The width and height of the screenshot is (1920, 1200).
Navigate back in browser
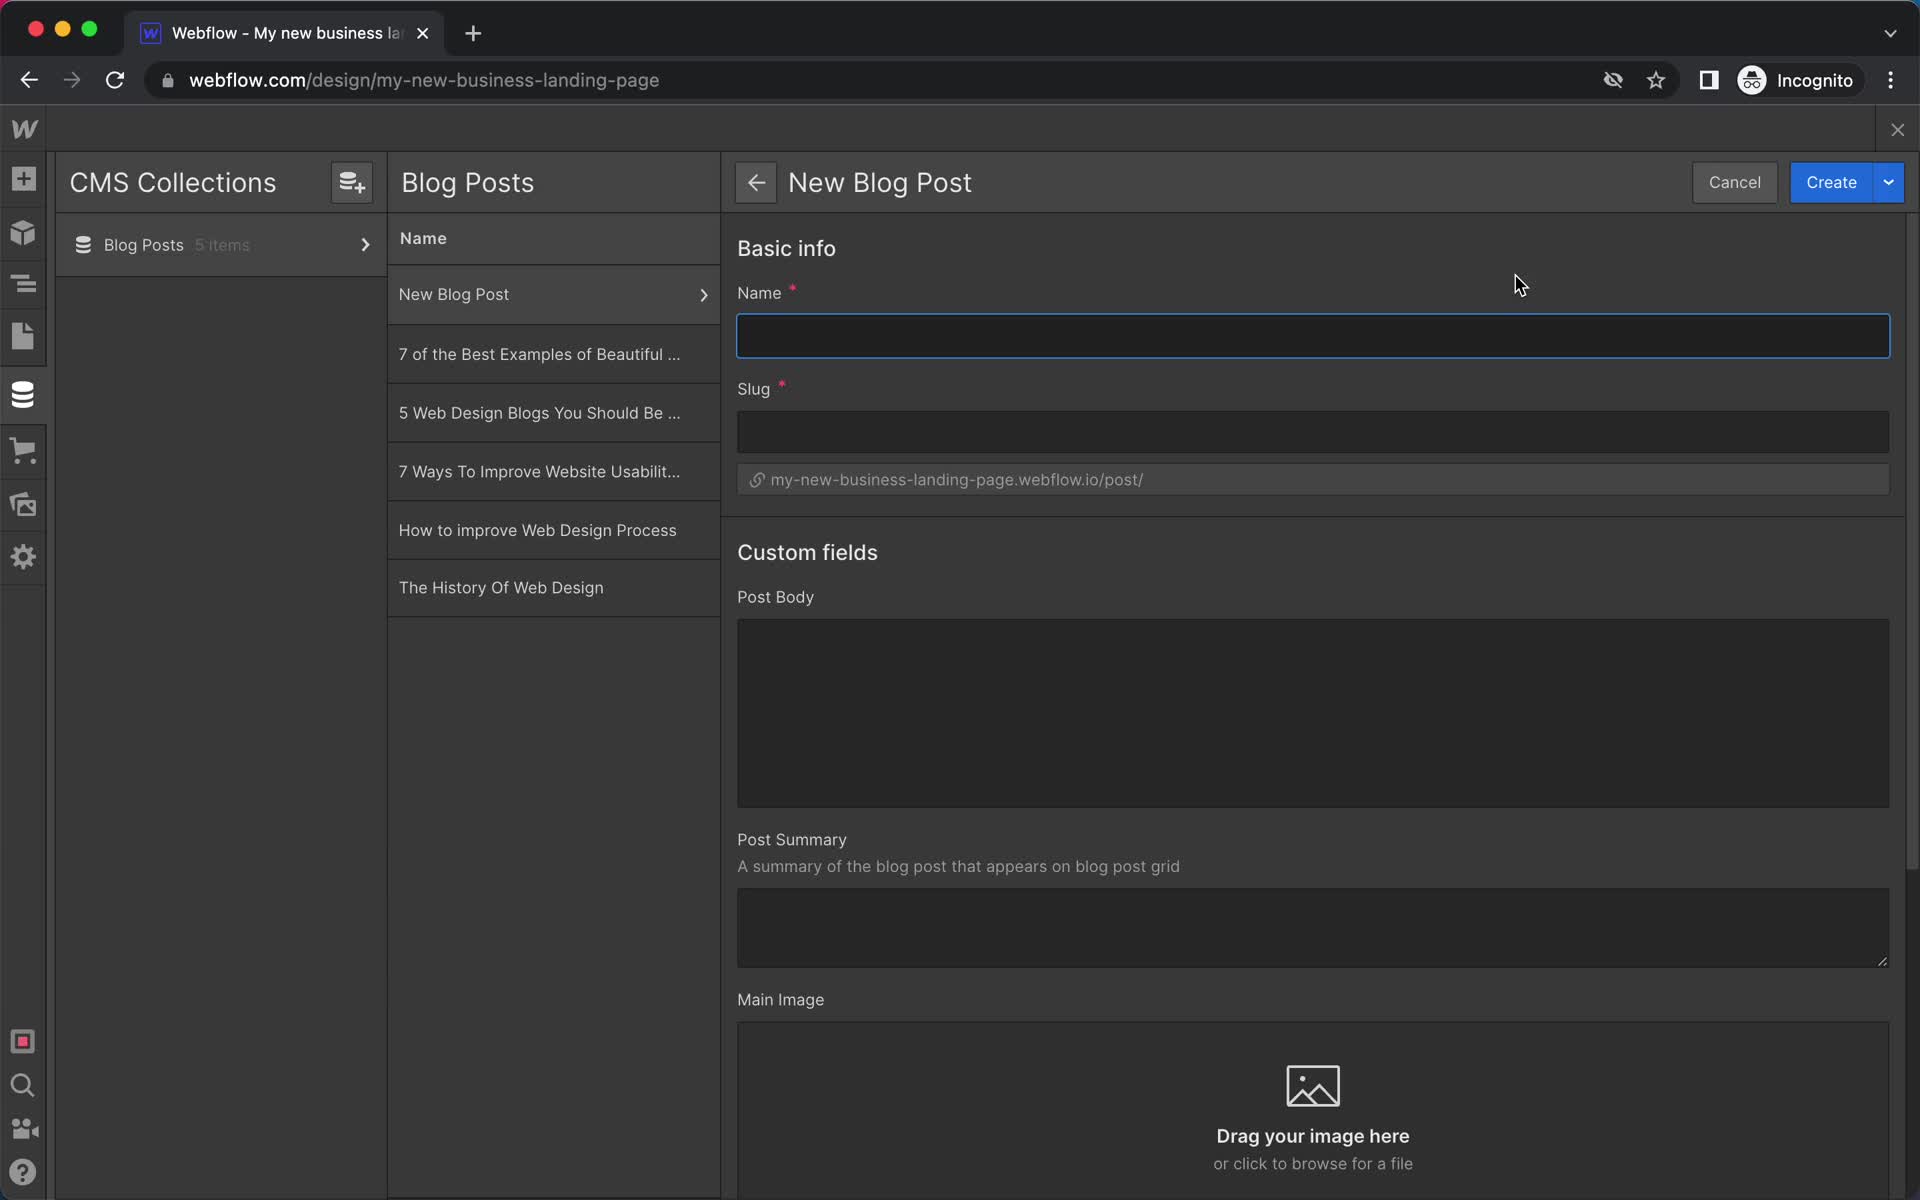(x=29, y=80)
